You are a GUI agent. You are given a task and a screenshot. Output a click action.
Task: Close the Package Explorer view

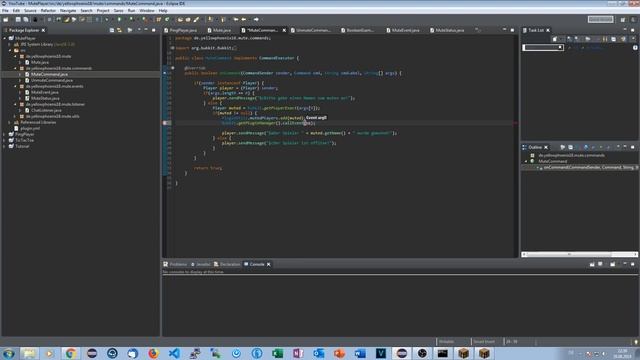43,30
